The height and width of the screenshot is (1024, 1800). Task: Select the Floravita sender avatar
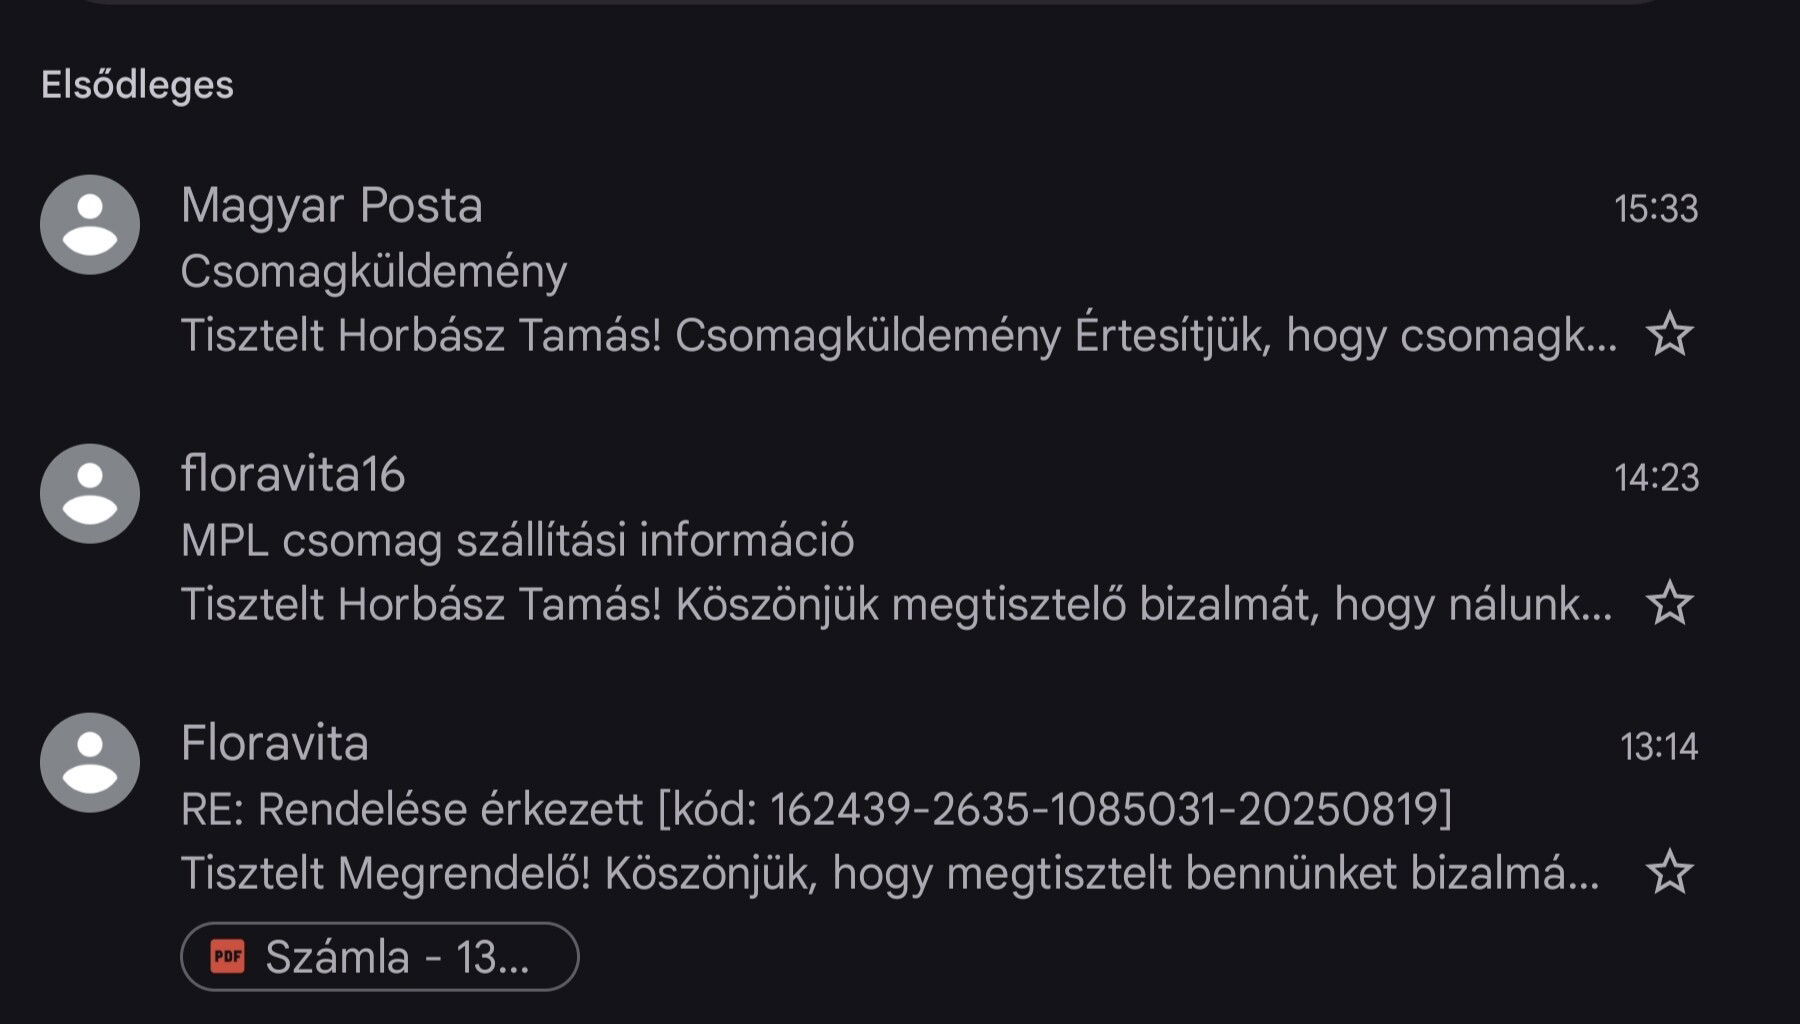(x=90, y=763)
